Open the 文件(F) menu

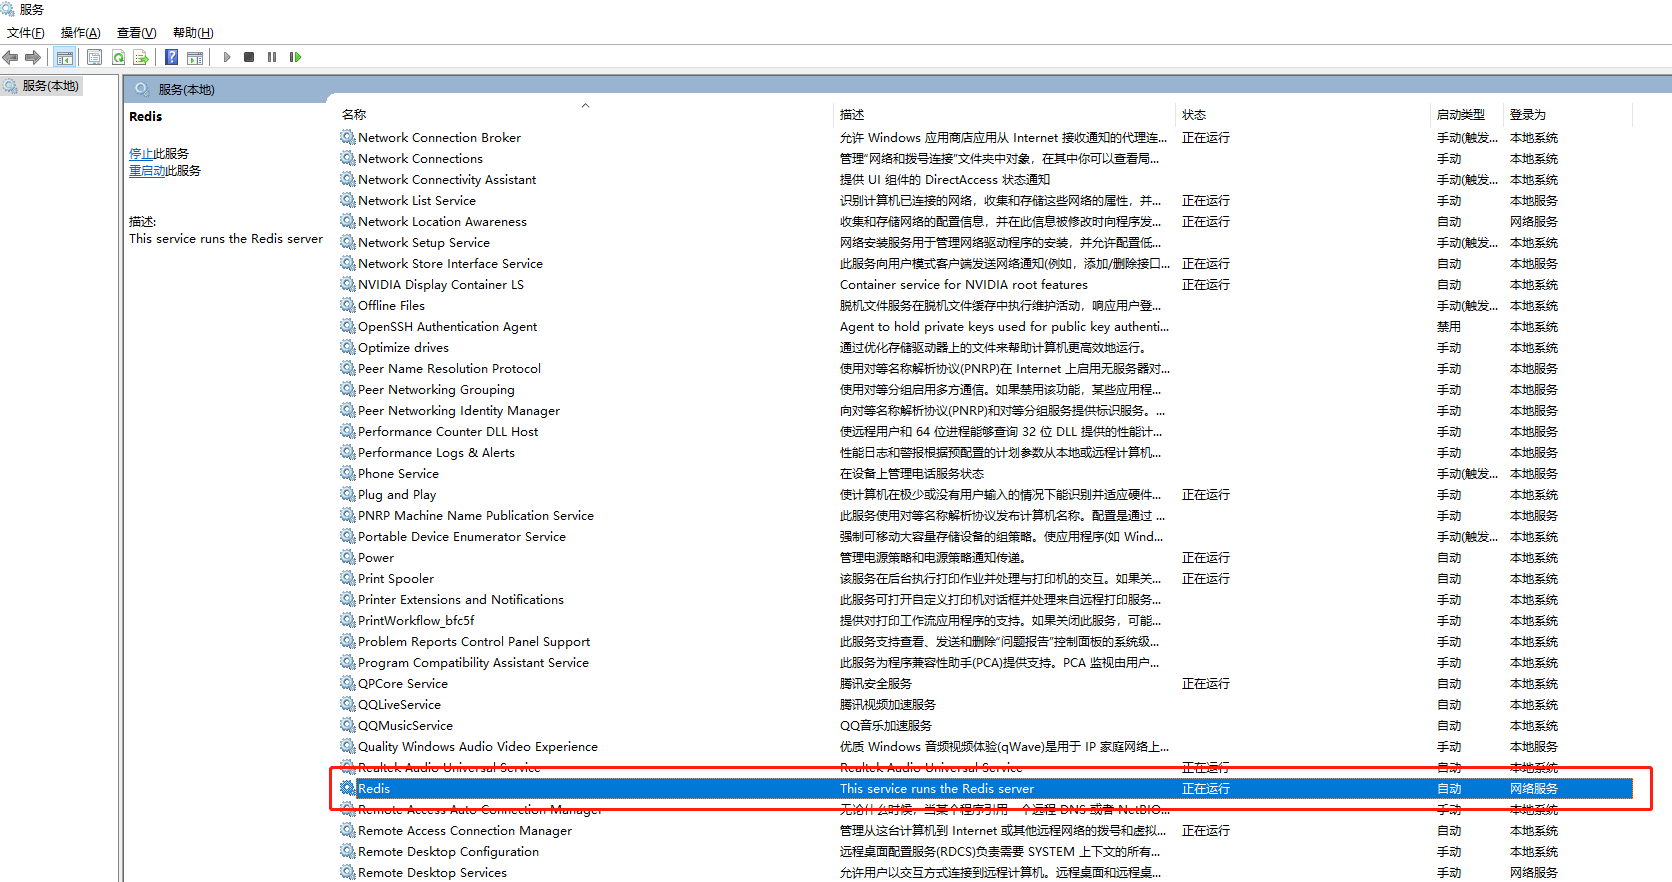26,33
